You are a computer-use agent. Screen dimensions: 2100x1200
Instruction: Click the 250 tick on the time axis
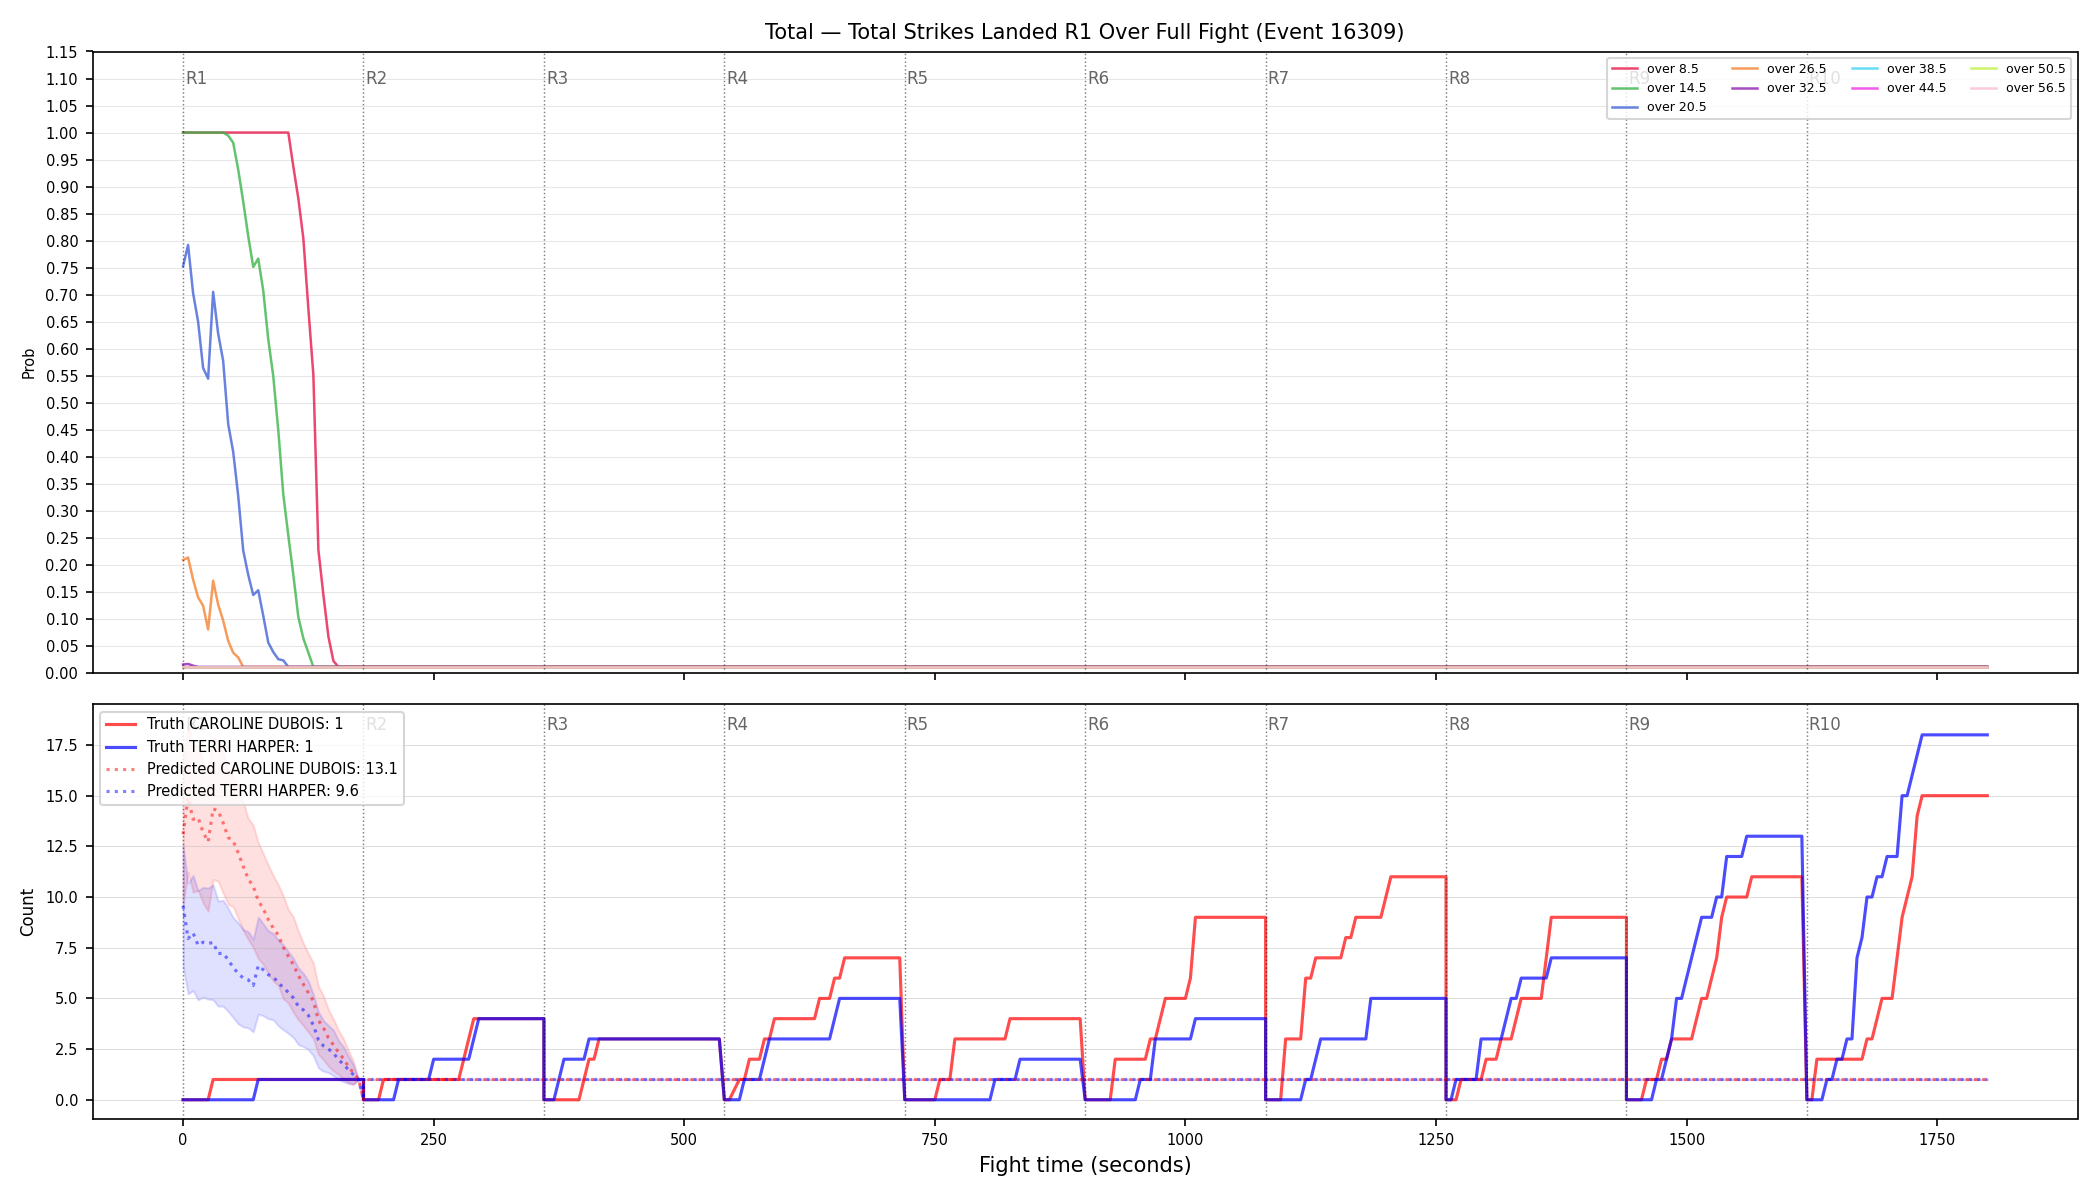coord(433,1139)
